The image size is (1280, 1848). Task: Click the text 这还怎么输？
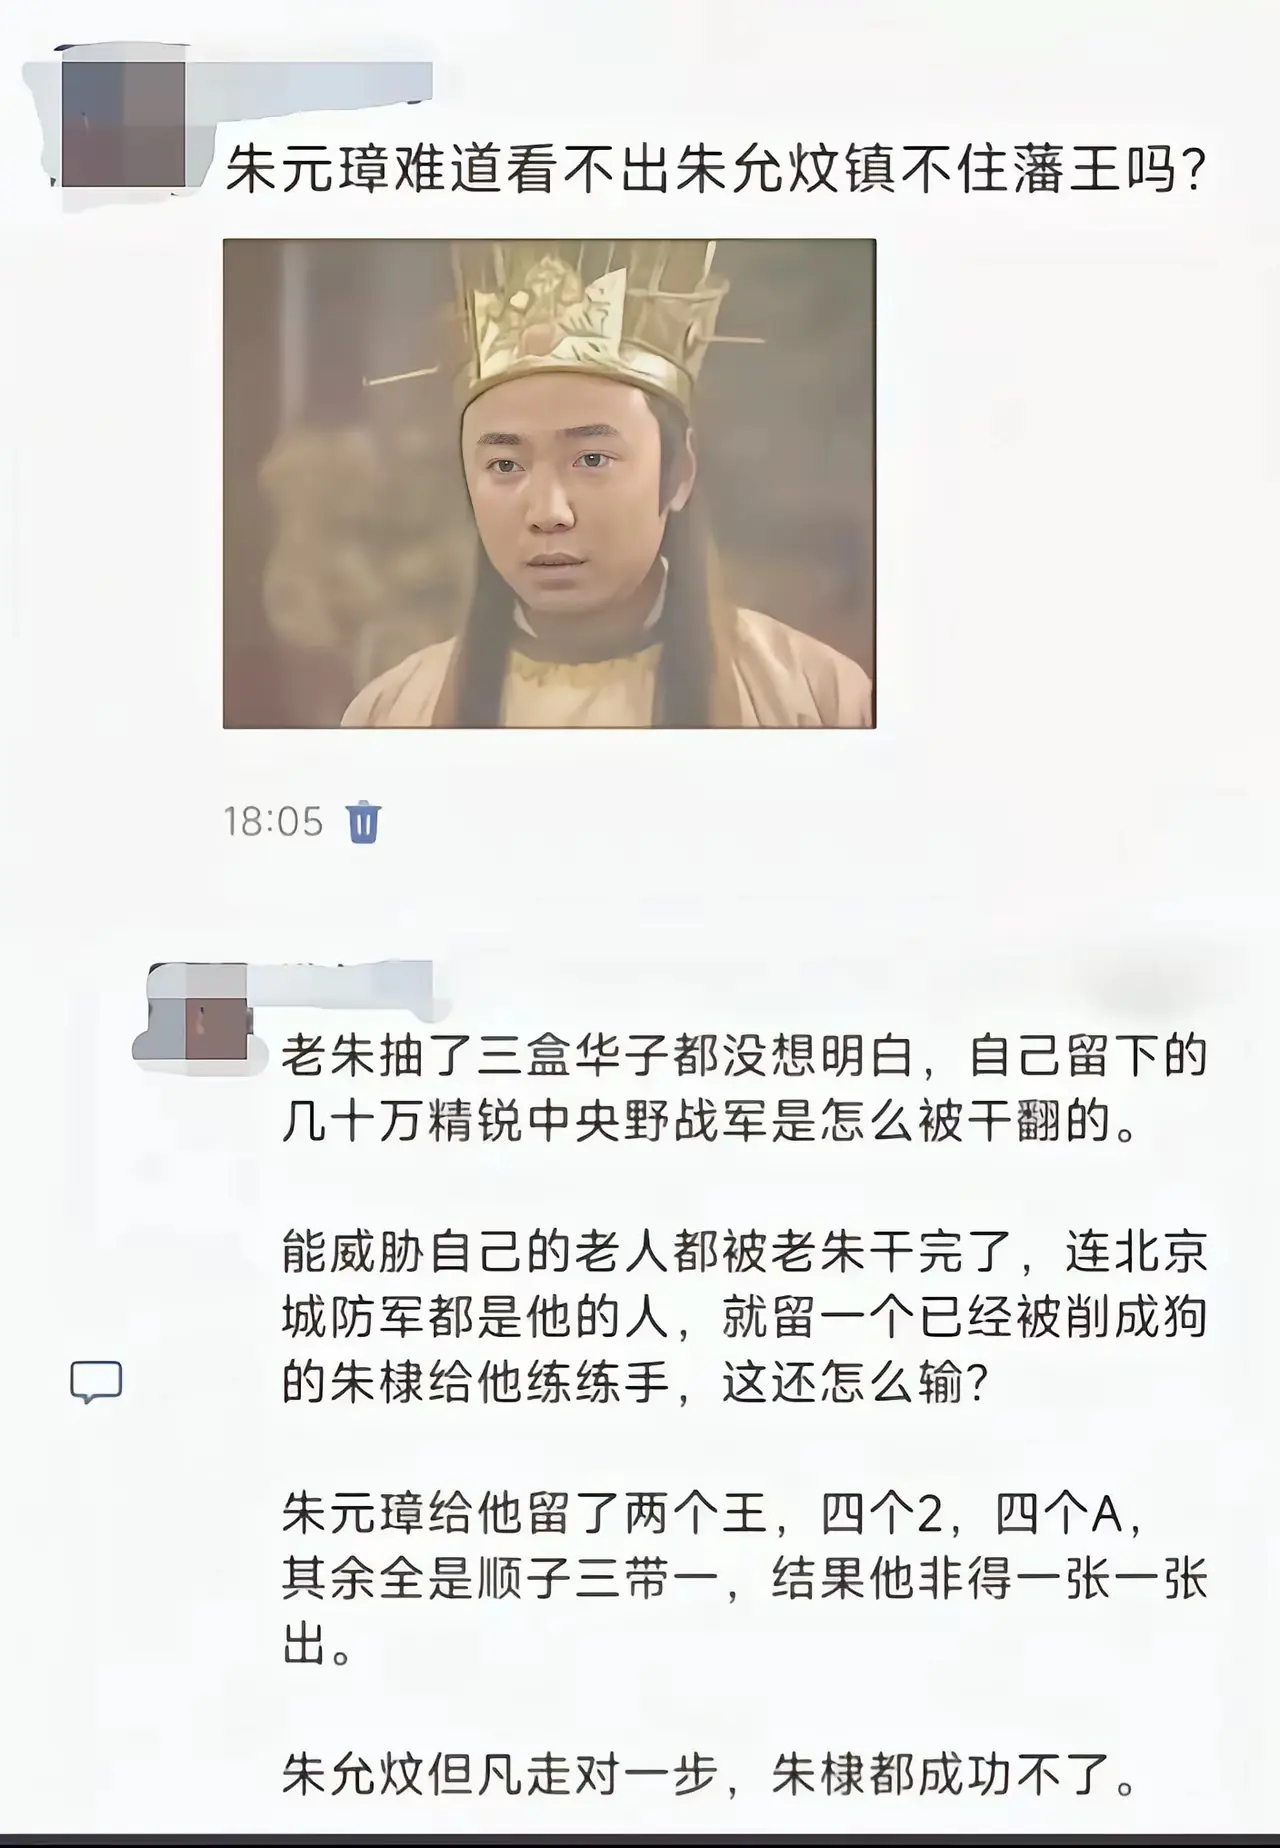856,1384
